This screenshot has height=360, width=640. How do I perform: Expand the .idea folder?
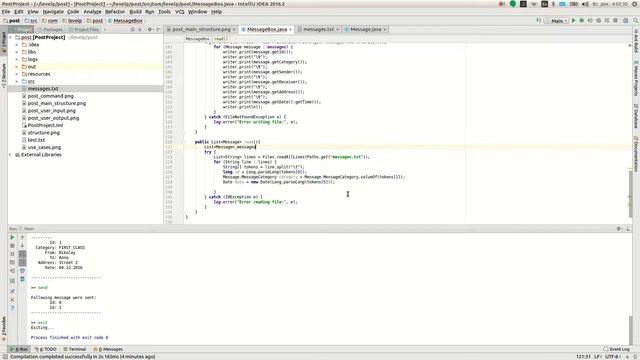[17, 44]
